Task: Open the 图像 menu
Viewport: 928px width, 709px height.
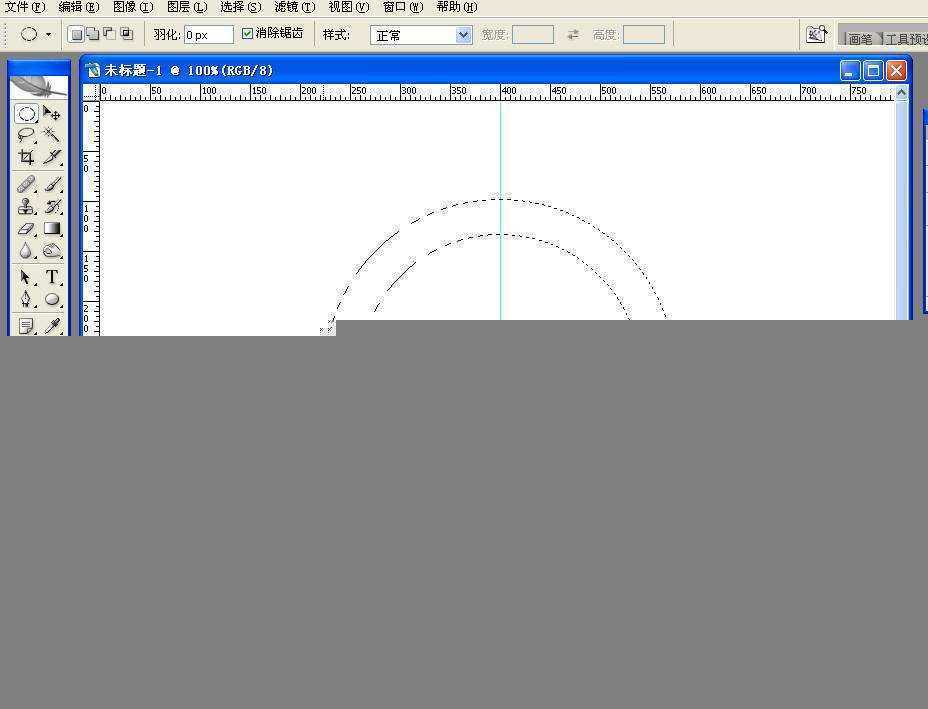Action: point(133,7)
